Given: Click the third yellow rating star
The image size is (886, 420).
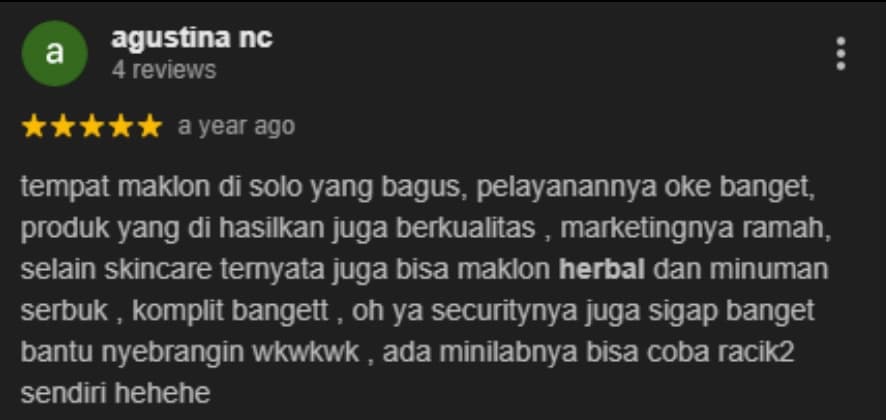Looking at the screenshot, I should (x=92, y=126).
